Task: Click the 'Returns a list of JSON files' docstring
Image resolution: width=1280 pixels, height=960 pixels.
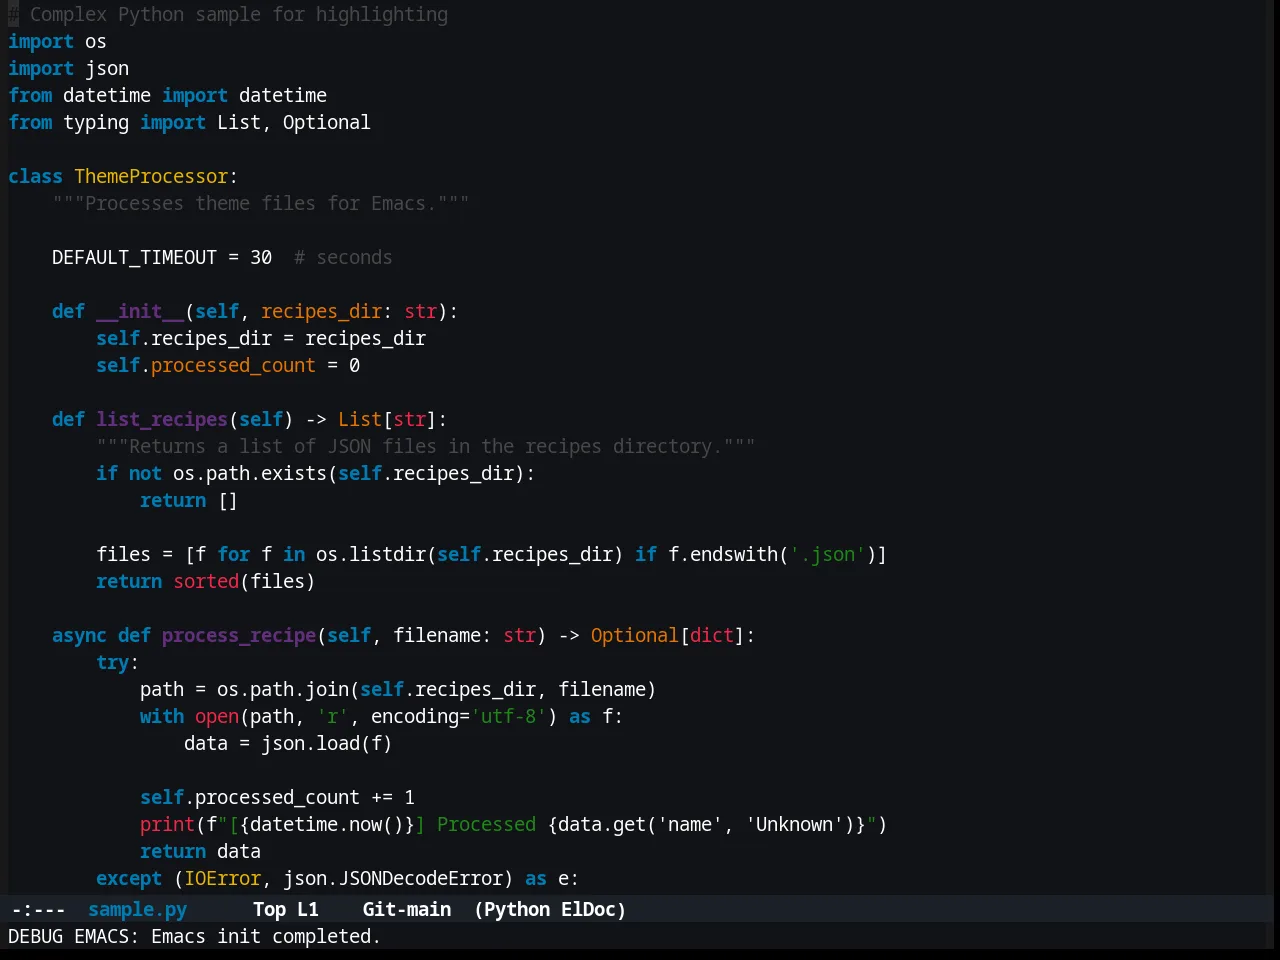Action: pyautogui.click(x=425, y=446)
